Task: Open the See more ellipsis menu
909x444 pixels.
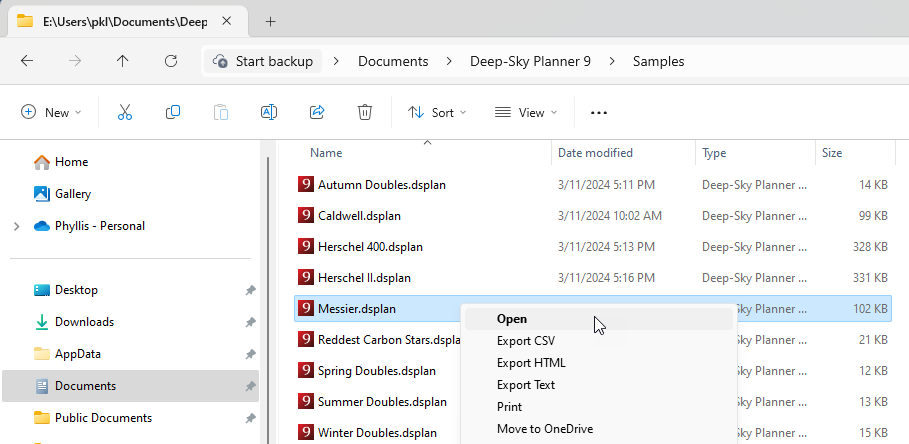Action: point(599,113)
